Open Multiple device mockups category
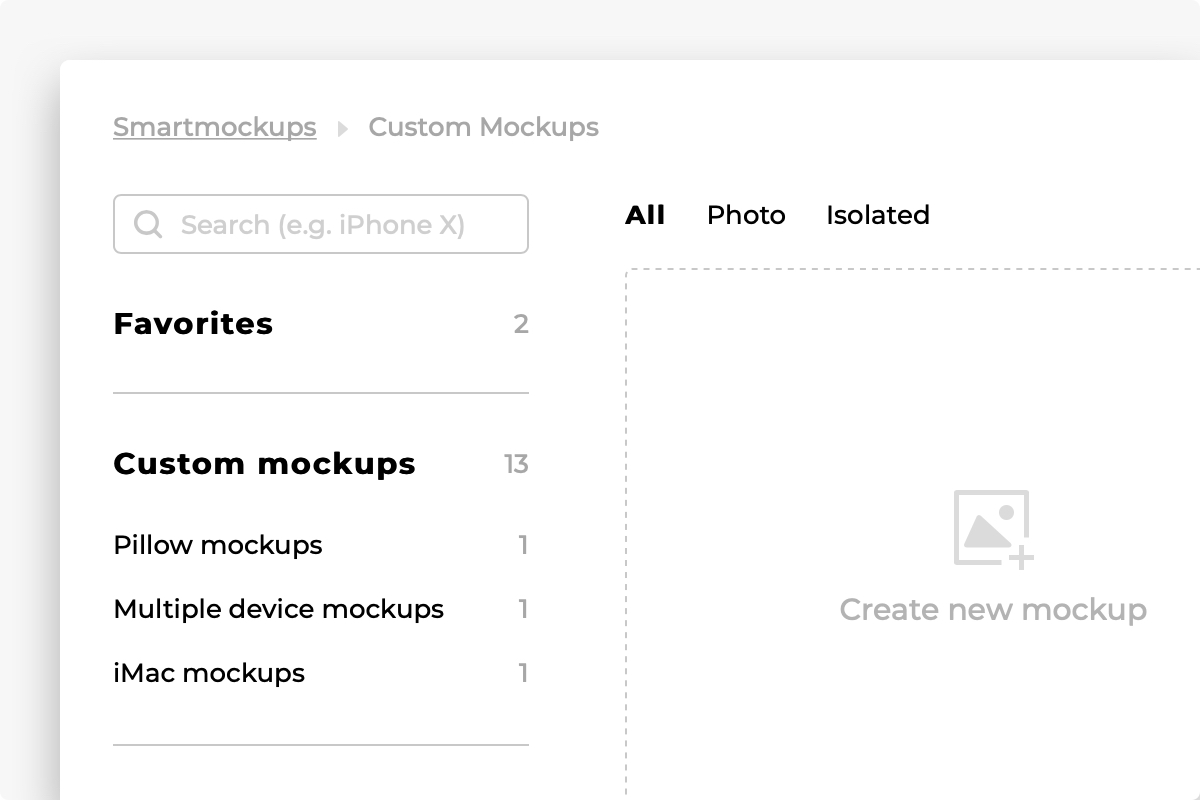Viewport: 1200px width, 800px height. [278, 609]
